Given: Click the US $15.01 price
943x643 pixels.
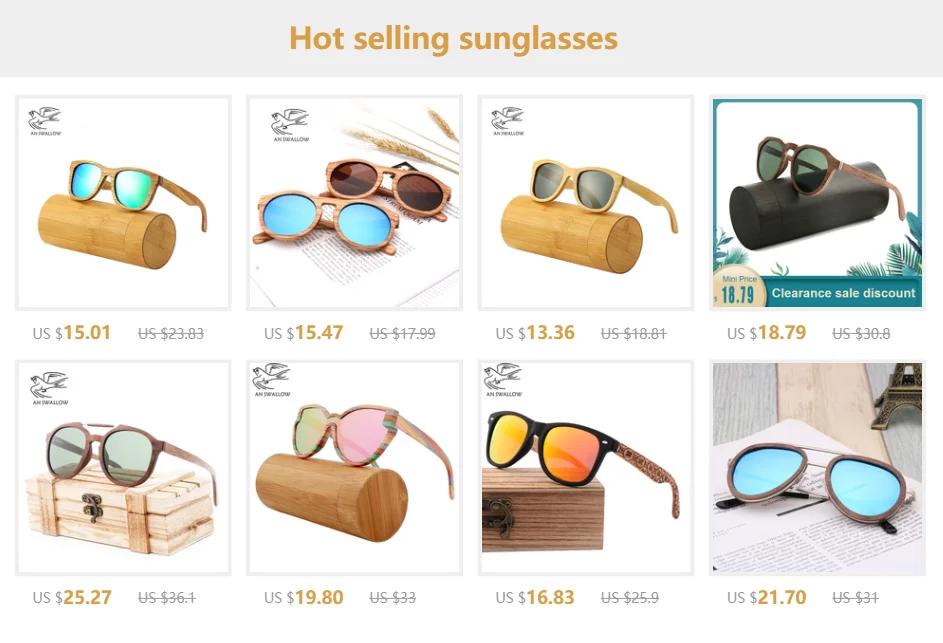Looking at the screenshot, I should point(72,333).
